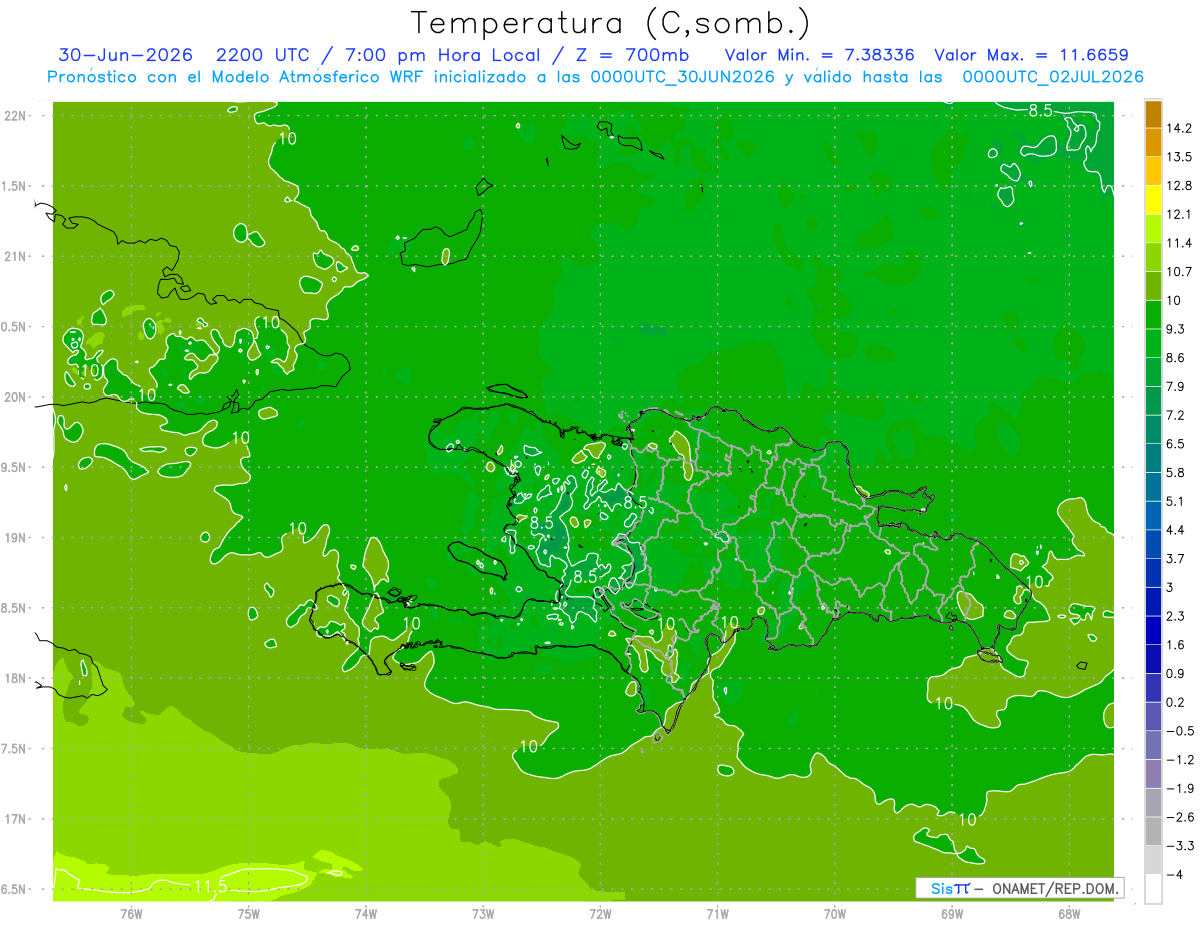
Task: Click the '0.2' colorbar value
Action: [x=1176, y=702]
